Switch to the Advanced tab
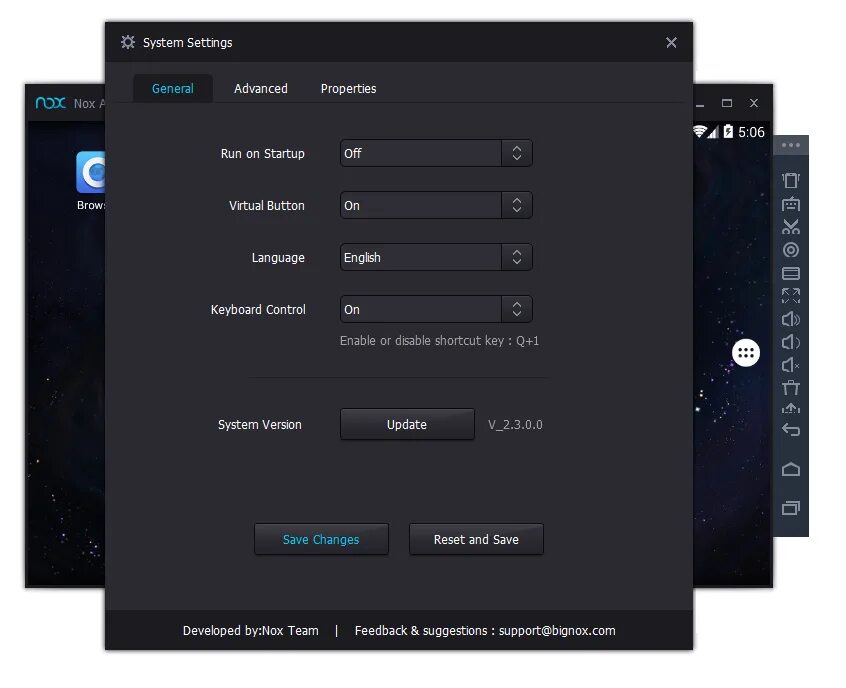The height and width of the screenshot is (688, 846). (260, 88)
